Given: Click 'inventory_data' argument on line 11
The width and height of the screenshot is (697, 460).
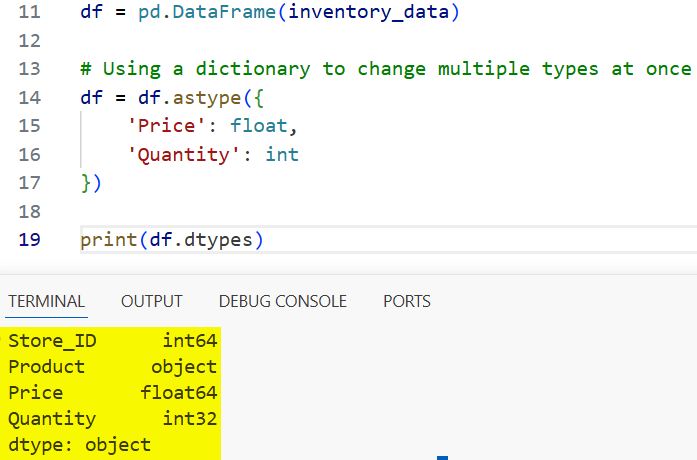Looking at the screenshot, I should pyautogui.click(x=369, y=12).
